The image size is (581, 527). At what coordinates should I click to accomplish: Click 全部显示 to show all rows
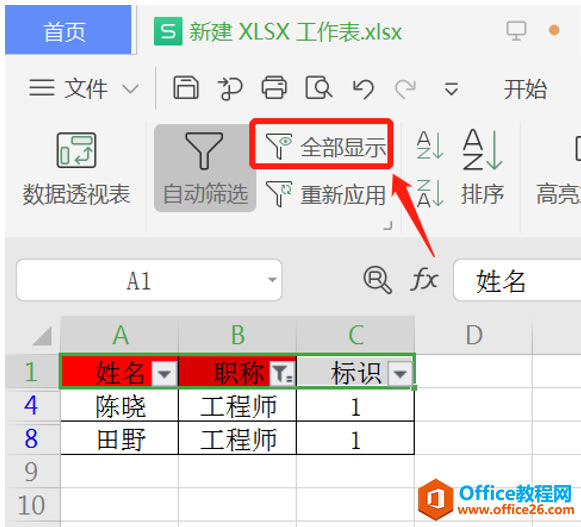pyautogui.click(x=326, y=147)
